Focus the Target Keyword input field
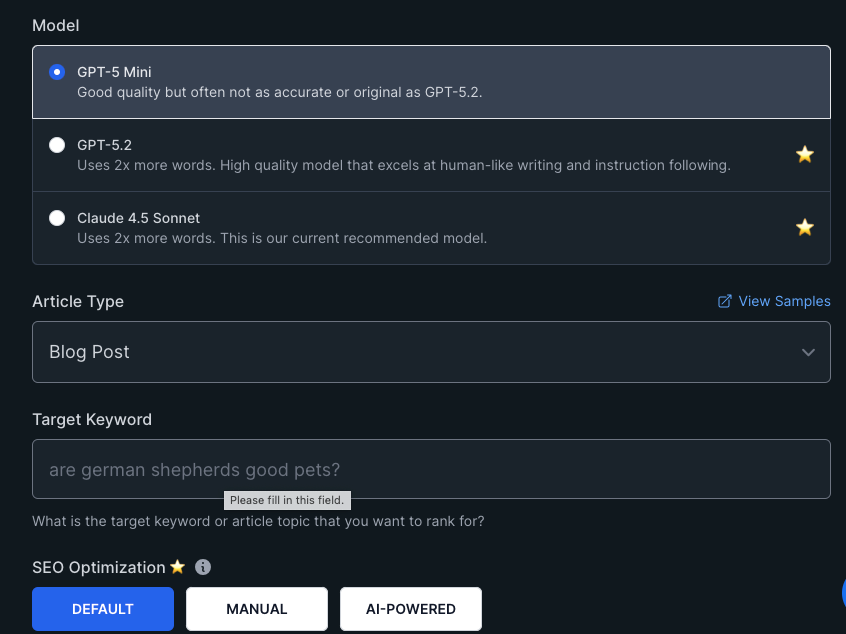Screen dimensions: 846x634 tap(431, 469)
